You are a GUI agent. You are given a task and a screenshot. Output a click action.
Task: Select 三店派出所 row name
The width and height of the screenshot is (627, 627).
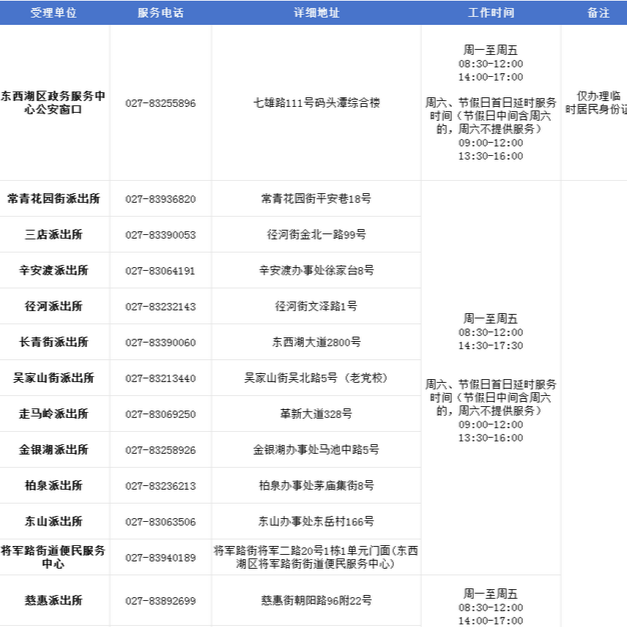pos(54,234)
